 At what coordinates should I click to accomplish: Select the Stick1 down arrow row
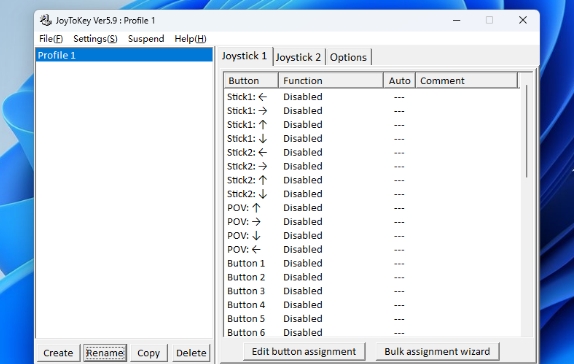coord(372,139)
